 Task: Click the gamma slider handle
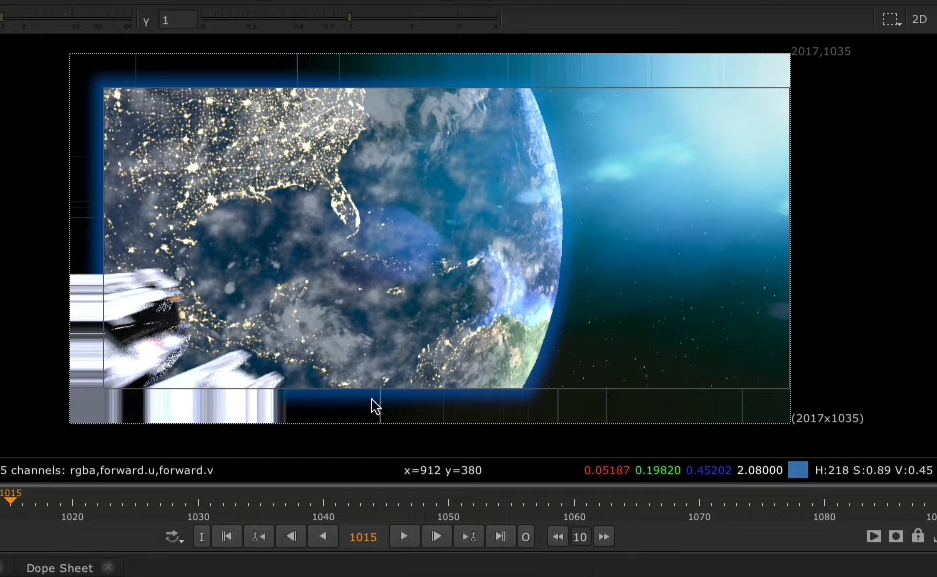click(350, 17)
